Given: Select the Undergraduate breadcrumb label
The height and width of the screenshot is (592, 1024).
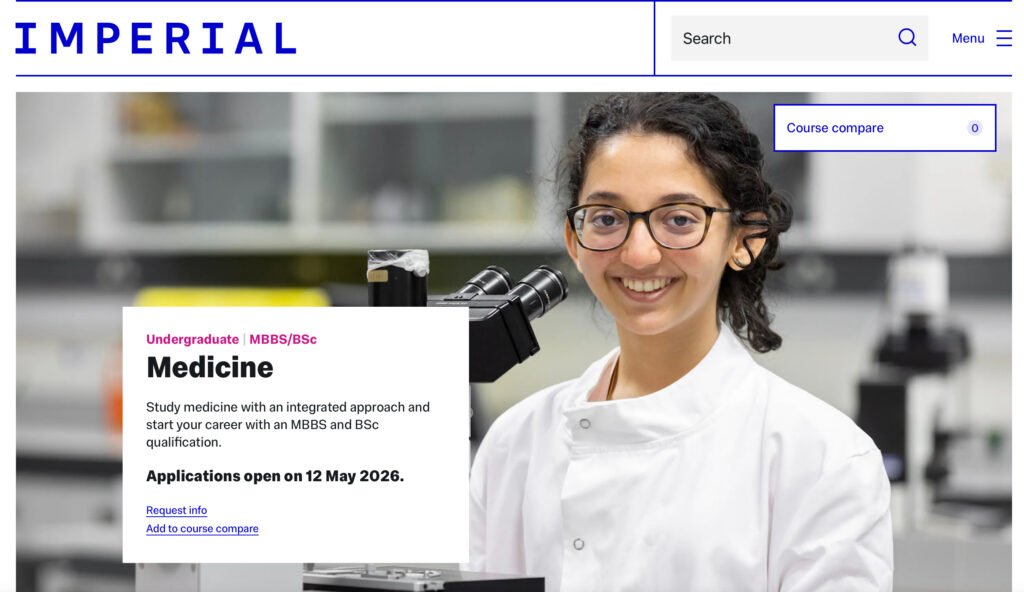Looking at the screenshot, I should [190, 339].
